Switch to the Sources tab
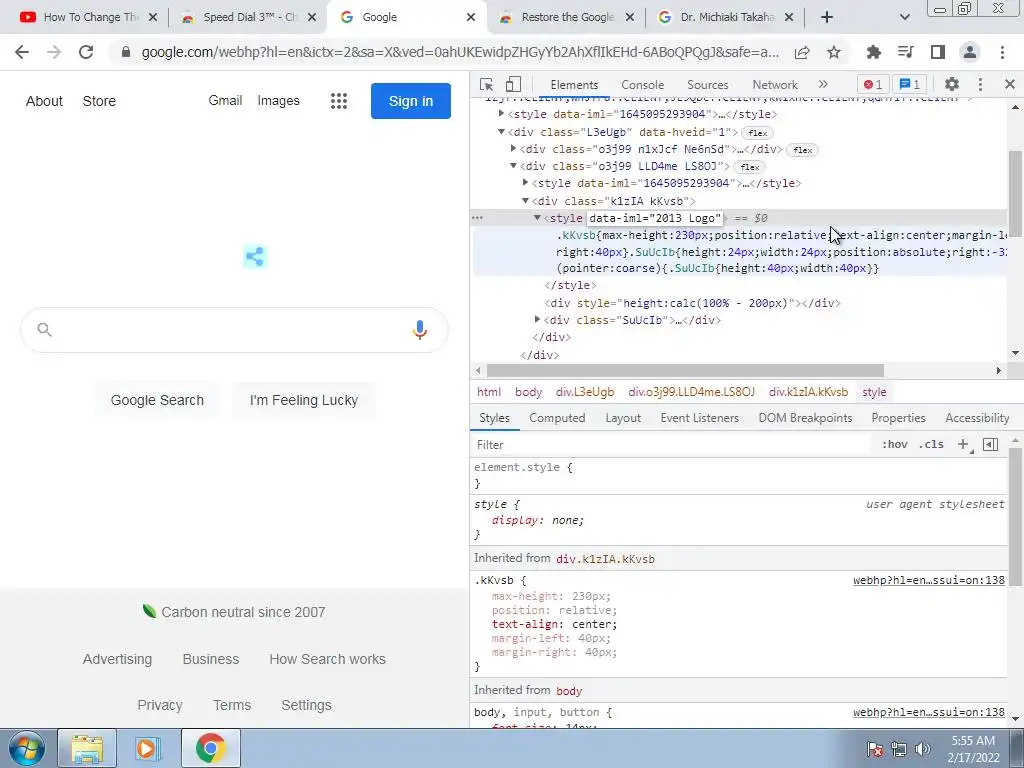 pyautogui.click(x=707, y=85)
